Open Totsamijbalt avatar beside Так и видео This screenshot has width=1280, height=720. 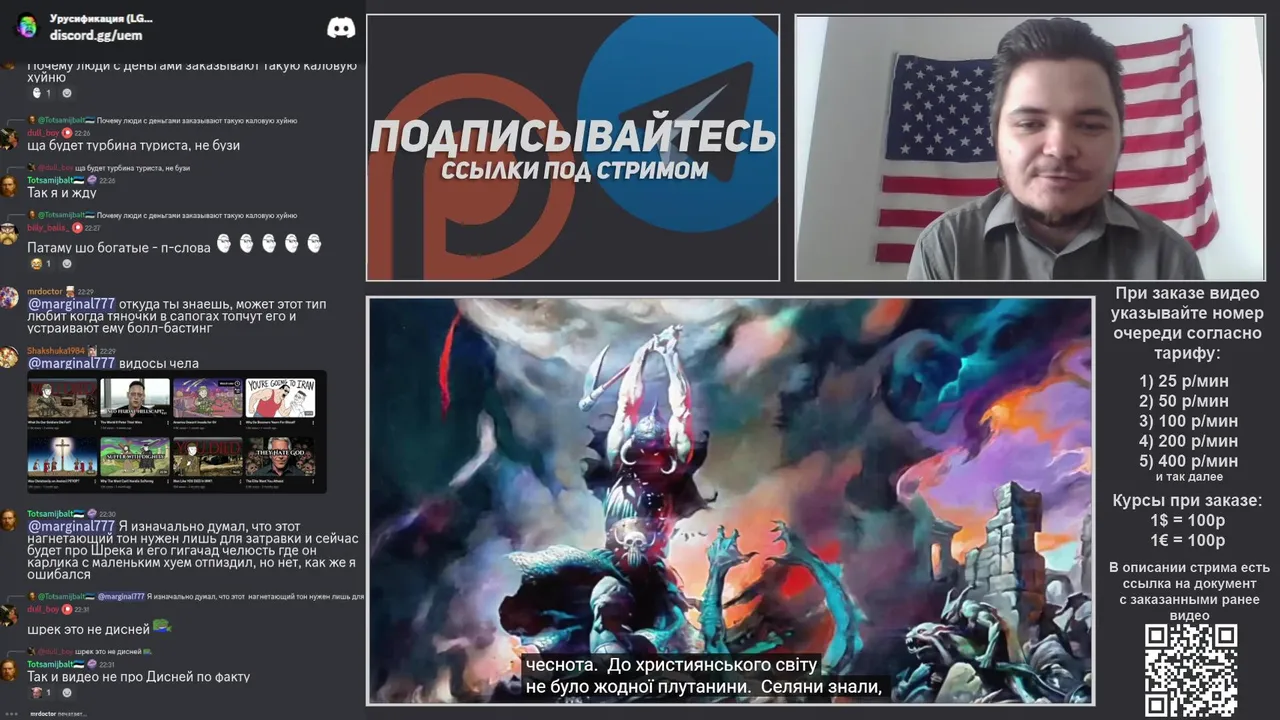point(9,670)
